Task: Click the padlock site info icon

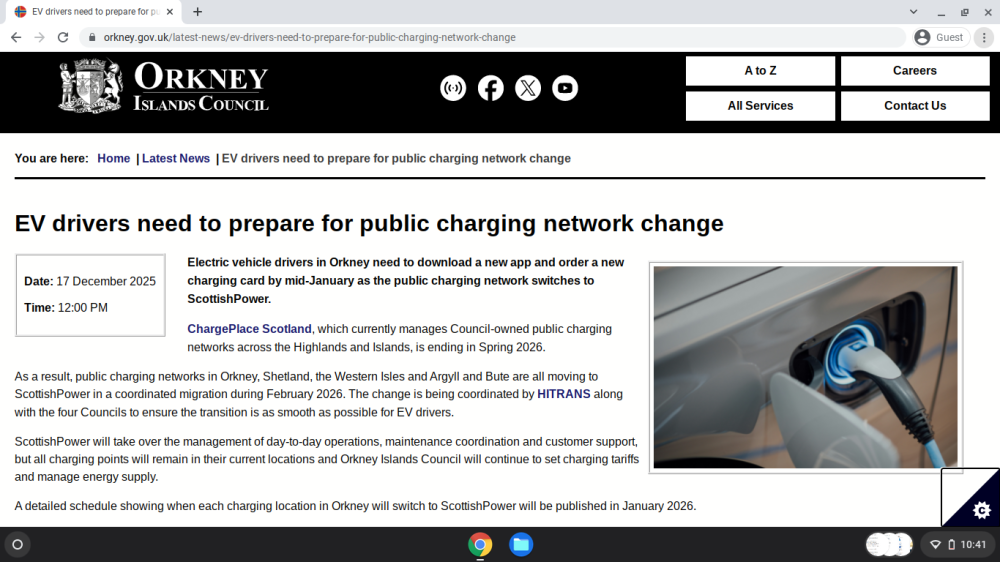Action: (x=92, y=38)
